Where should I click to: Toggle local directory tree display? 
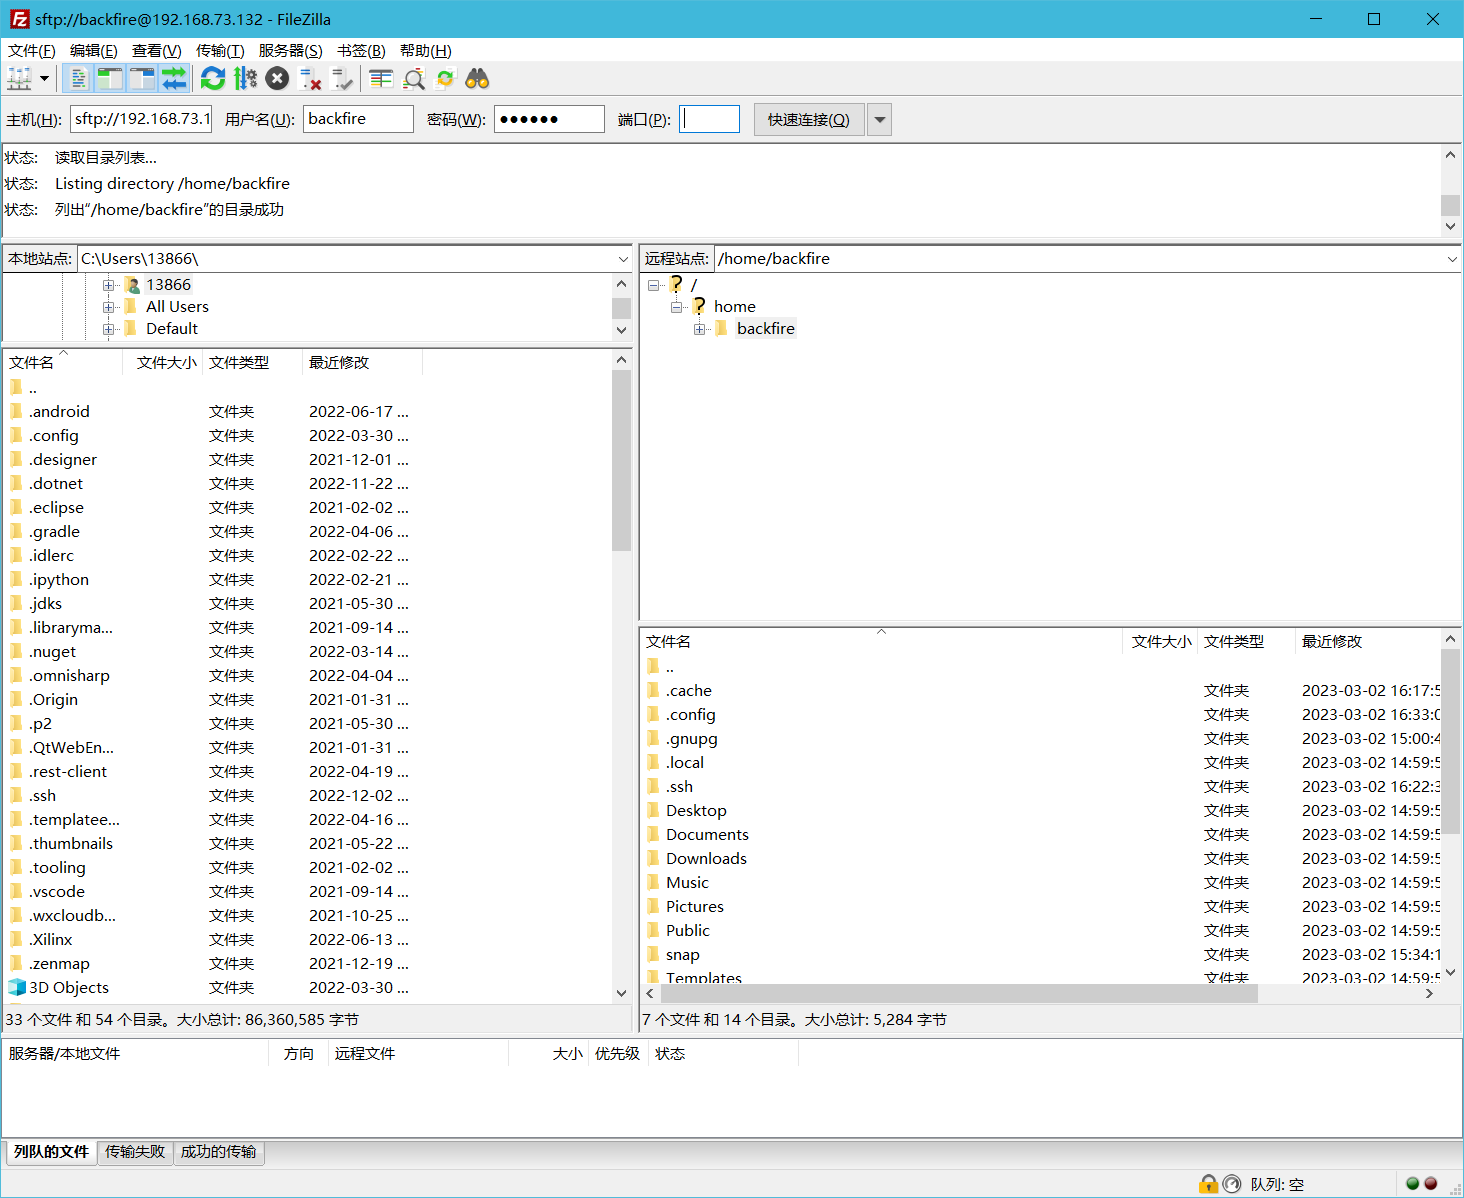pos(110,78)
